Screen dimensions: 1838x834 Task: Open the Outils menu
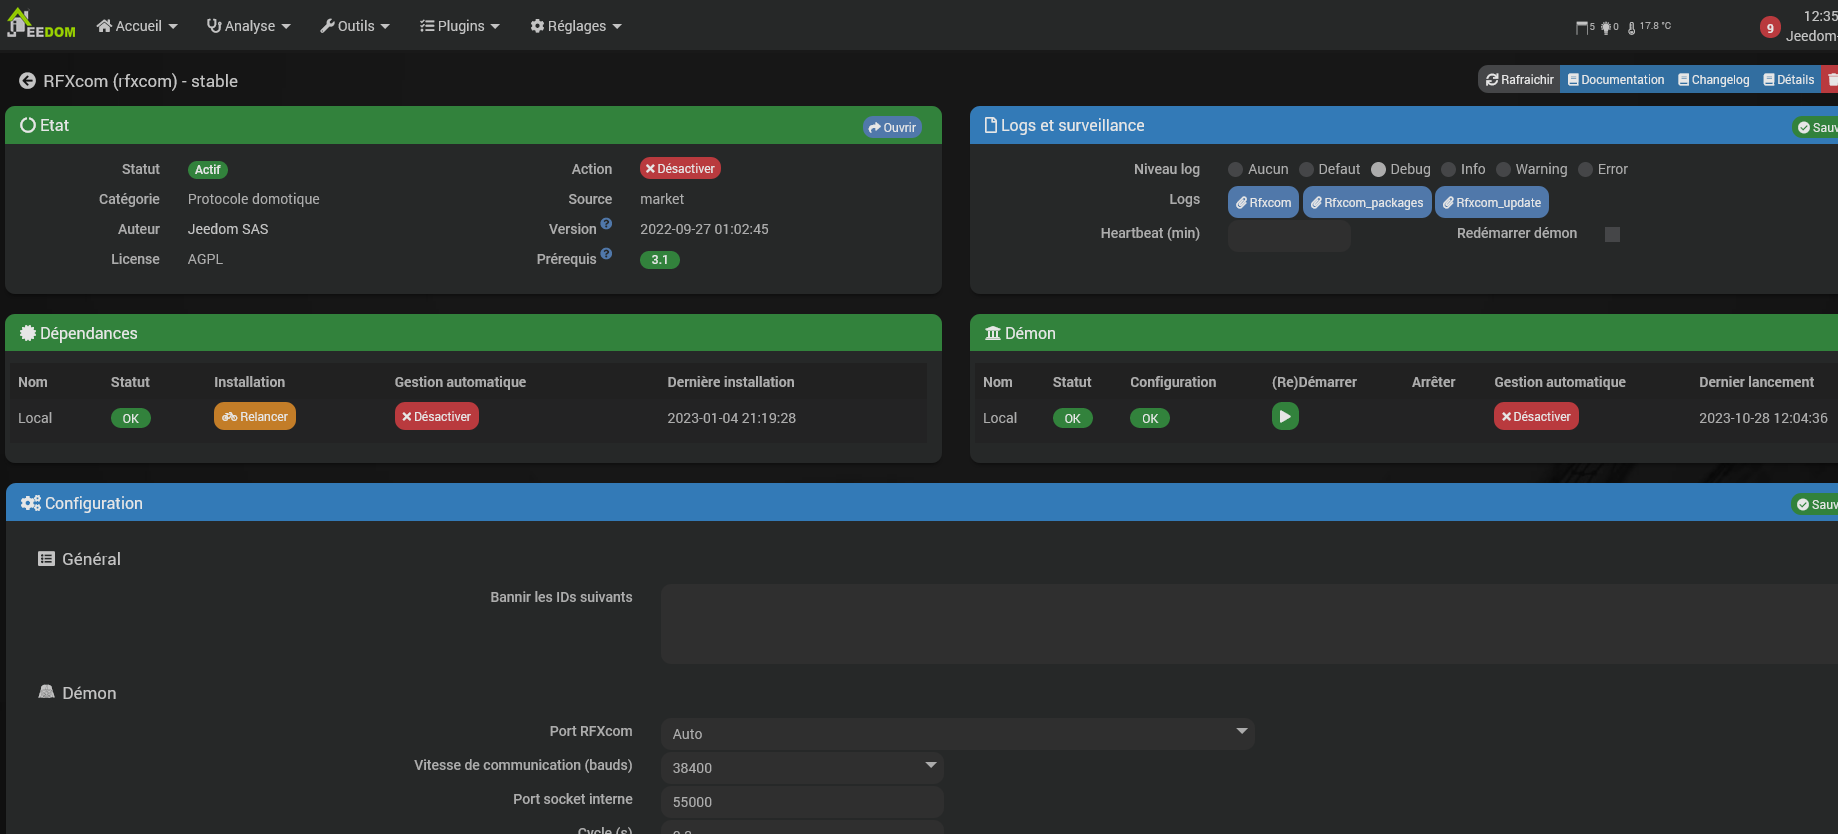pos(355,26)
